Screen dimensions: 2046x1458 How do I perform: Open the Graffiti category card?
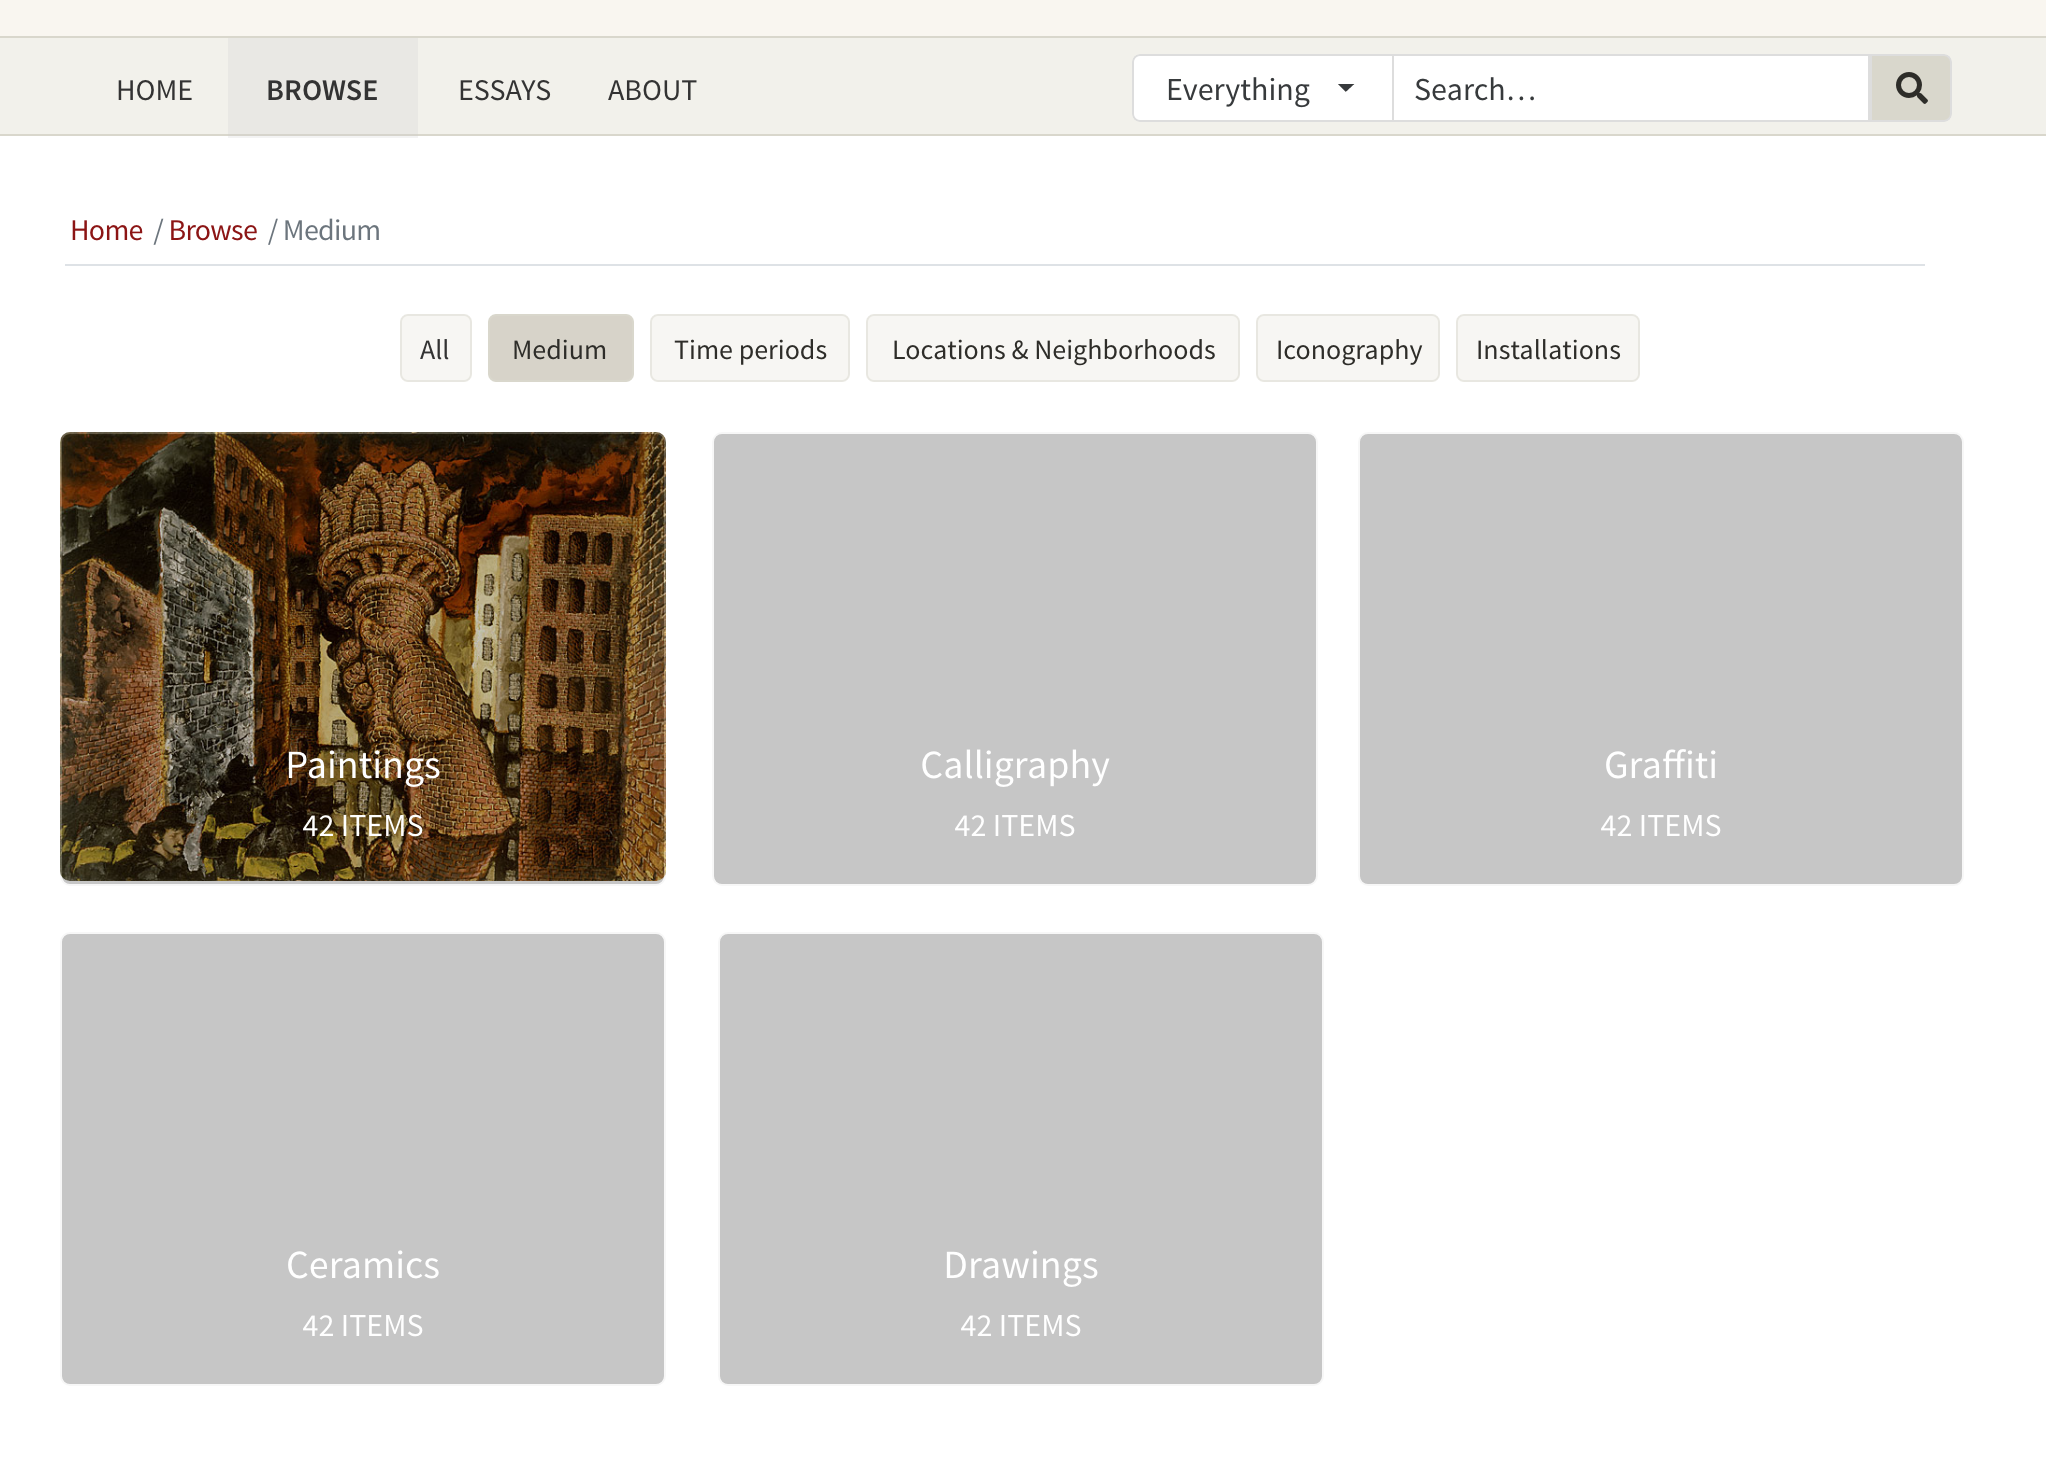[x=1661, y=658]
